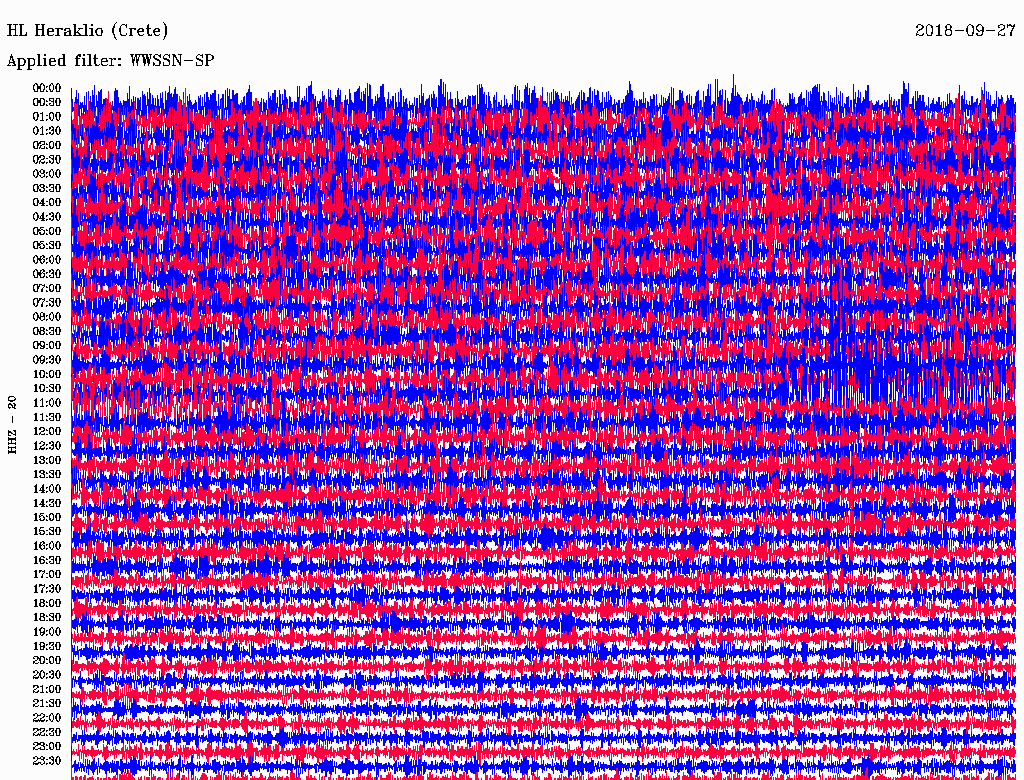Image resolution: width=1024 pixels, height=780 pixels.
Task: Select the 04:00 time label
Action: pyautogui.click(x=46, y=203)
